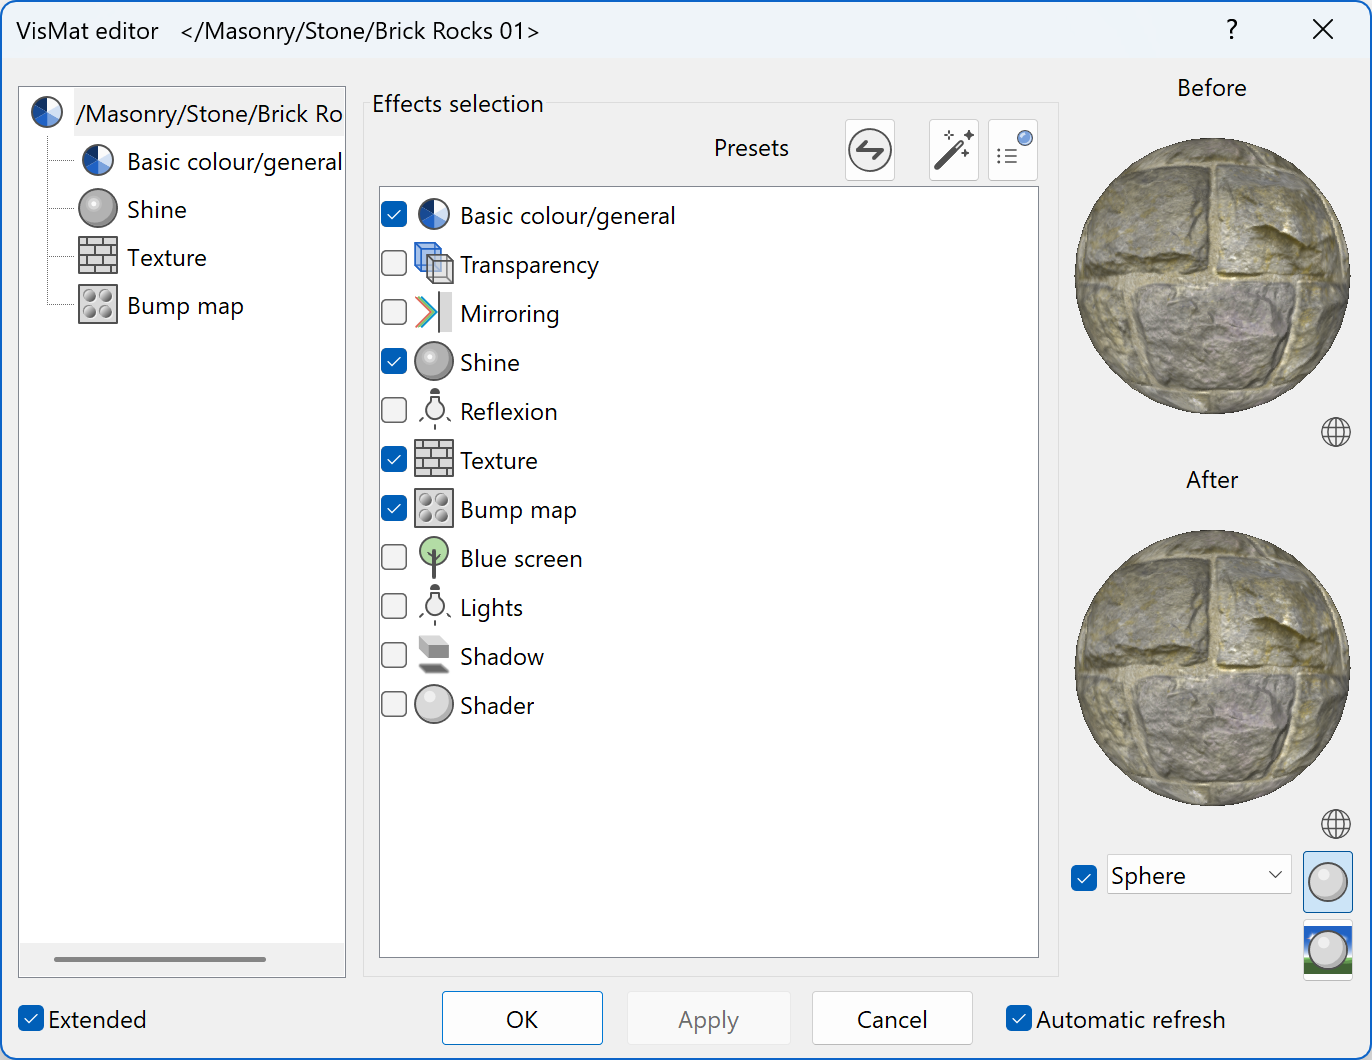Viewport: 1372px width, 1060px height.
Task: Click the globe icon under the After preview
Action: pos(1335,824)
